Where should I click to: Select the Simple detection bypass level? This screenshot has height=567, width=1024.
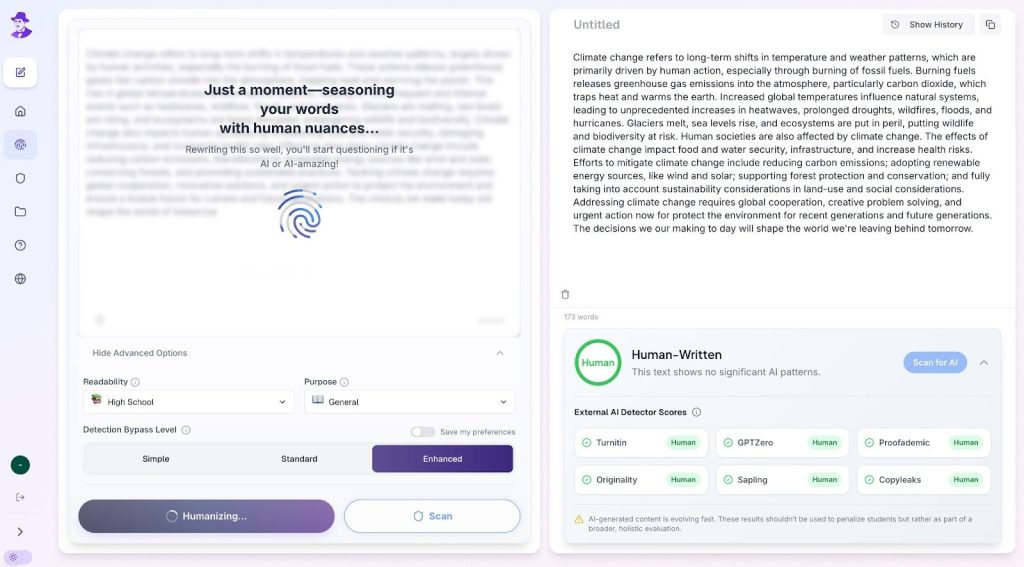tap(156, 459)
